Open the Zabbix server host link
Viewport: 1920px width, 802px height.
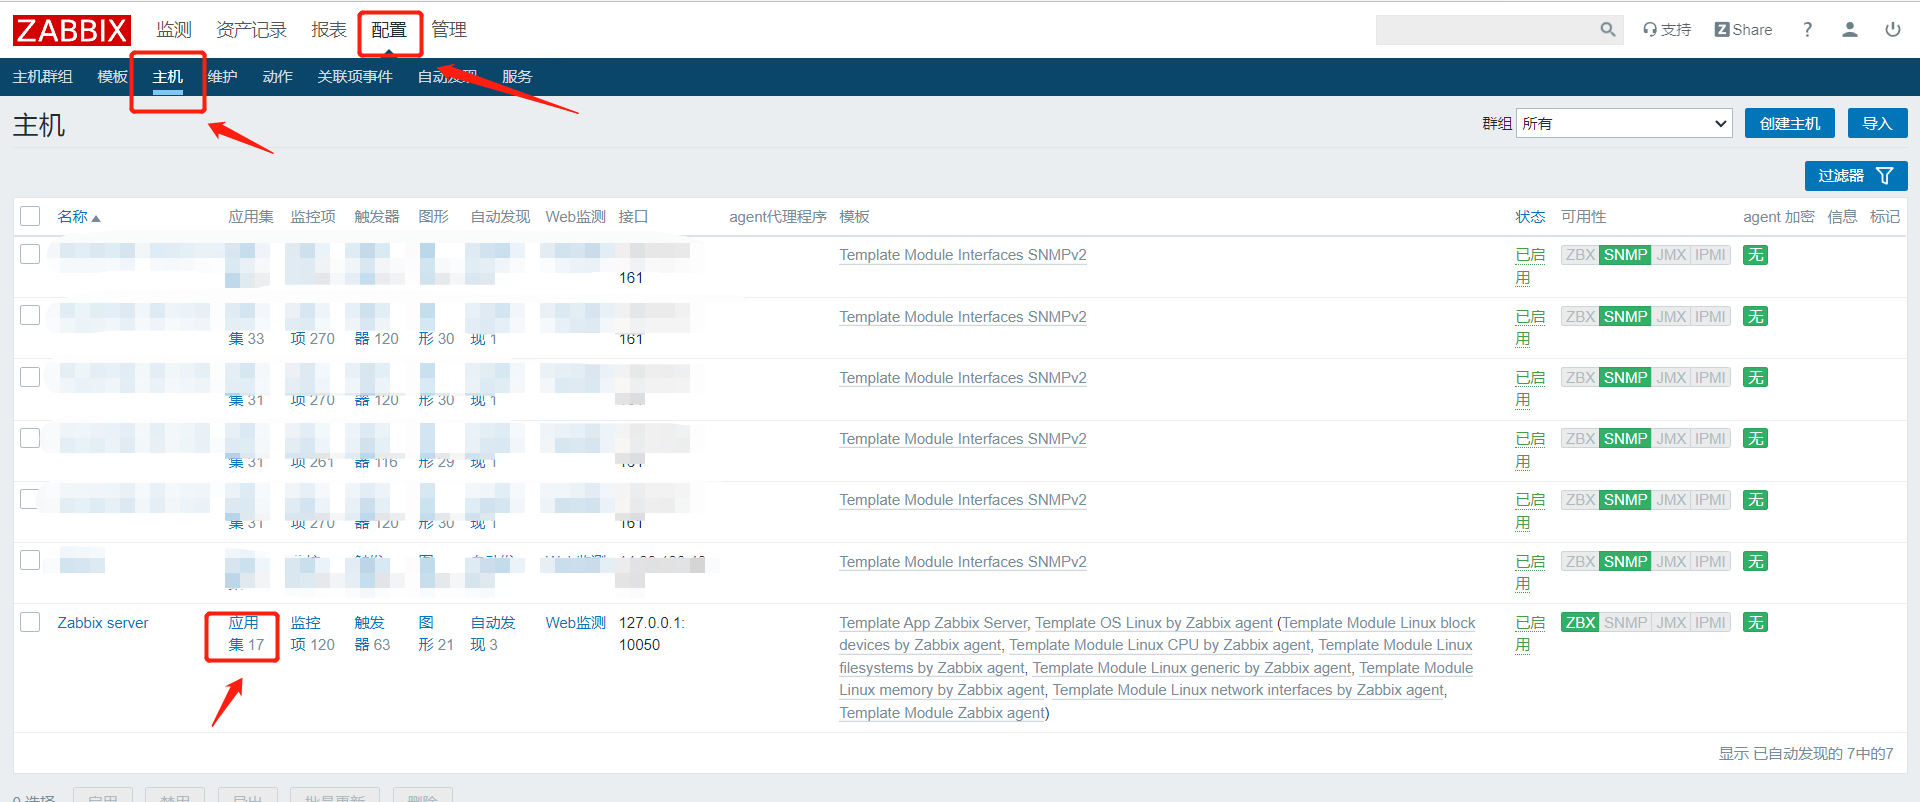(103, 622)
